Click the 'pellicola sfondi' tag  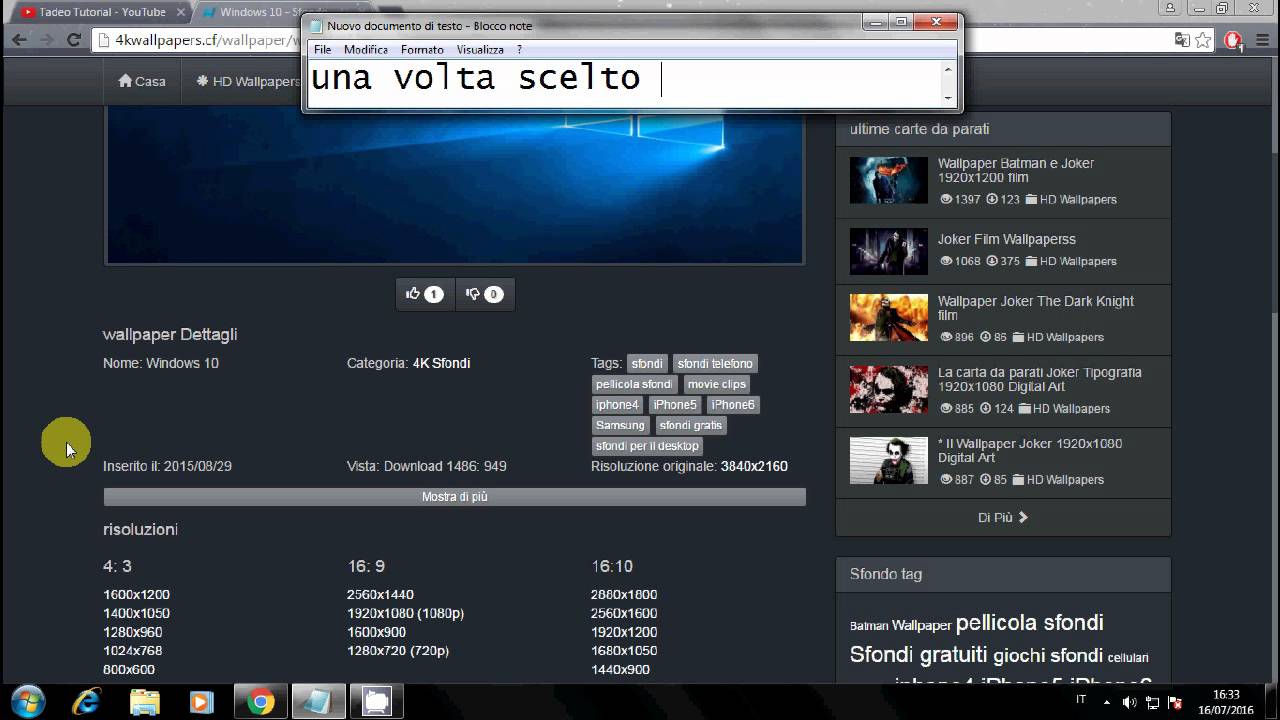click(634, 384)
